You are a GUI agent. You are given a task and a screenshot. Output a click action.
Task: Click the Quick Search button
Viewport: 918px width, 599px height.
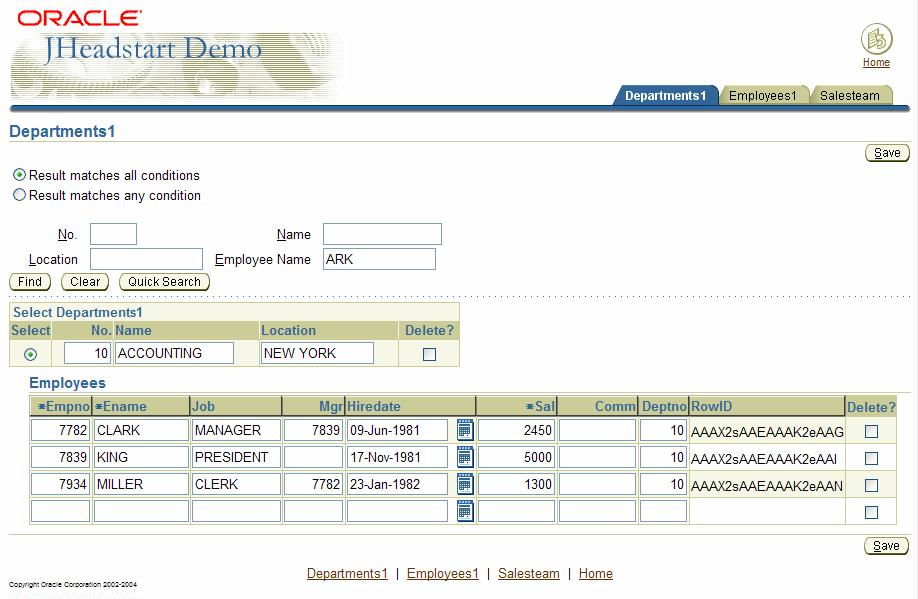click(164, 282)
